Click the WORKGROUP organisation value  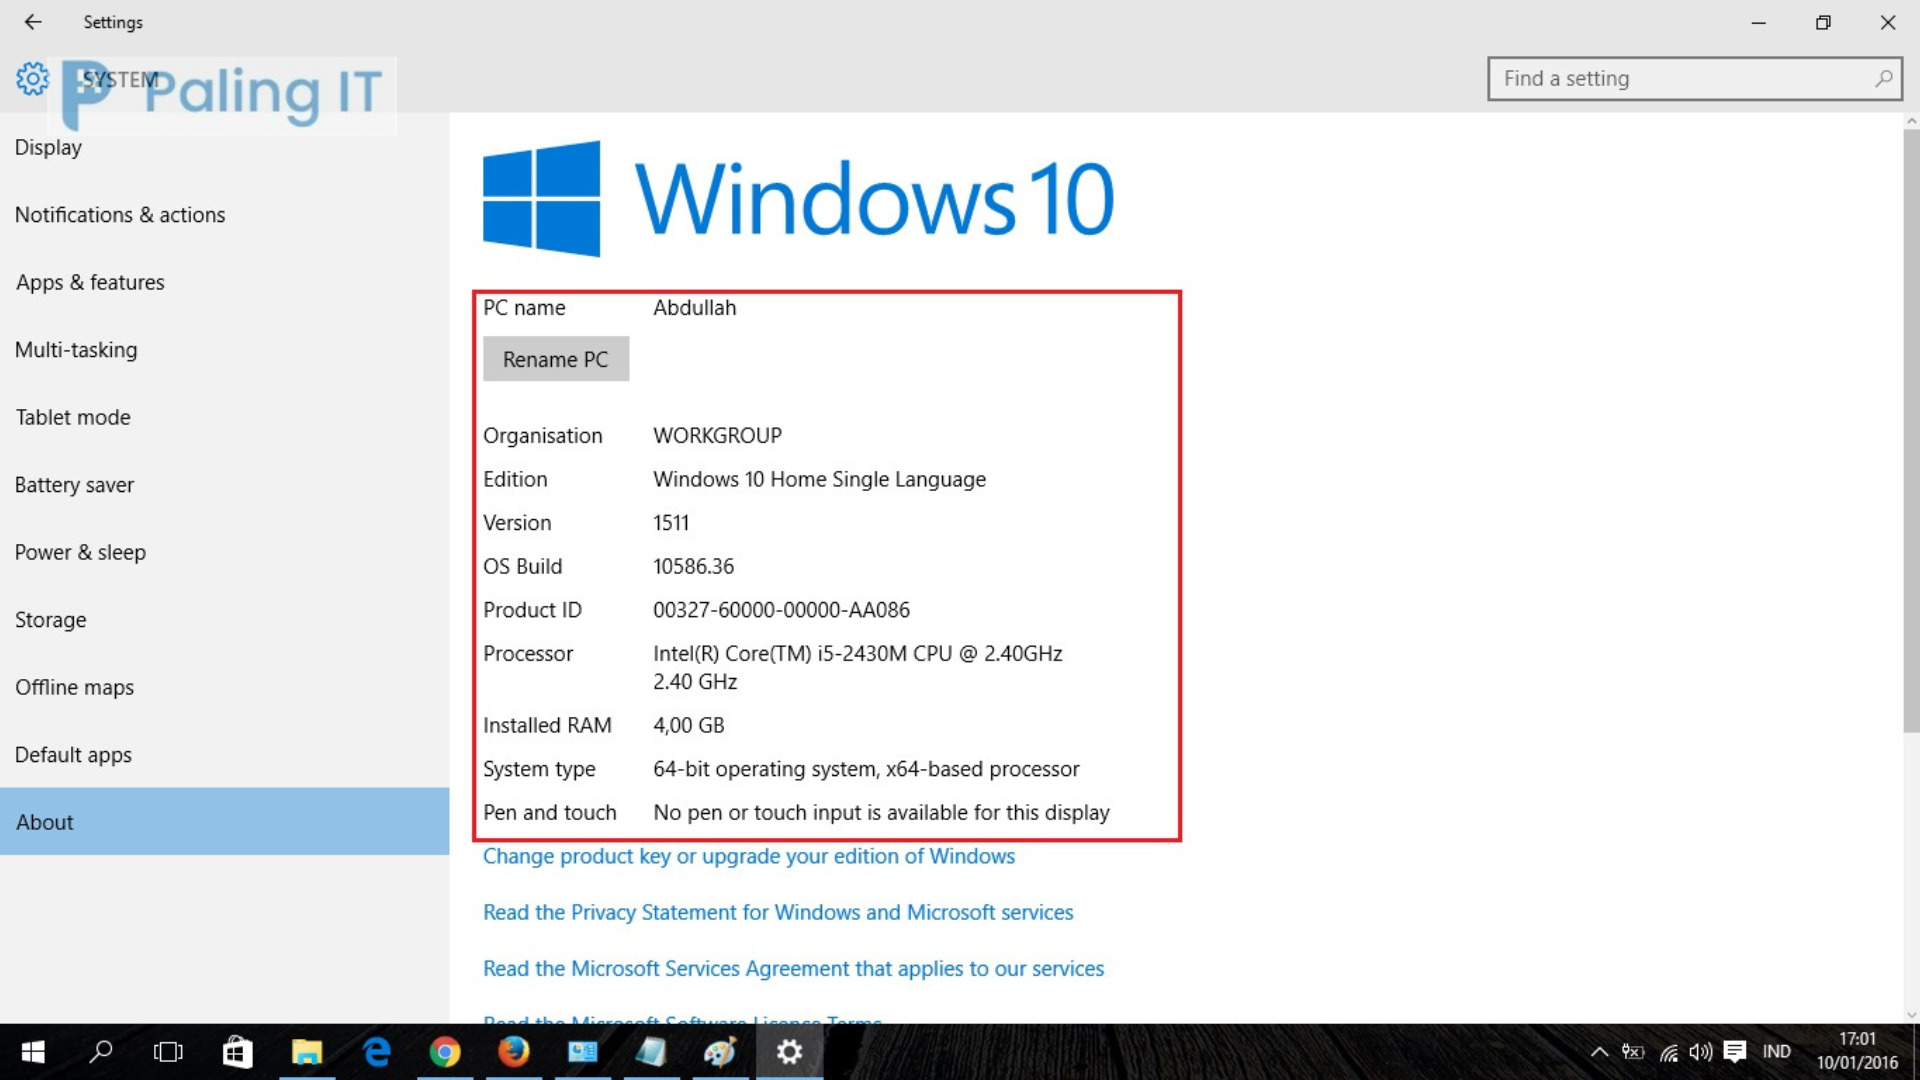[x=717, y=436]
